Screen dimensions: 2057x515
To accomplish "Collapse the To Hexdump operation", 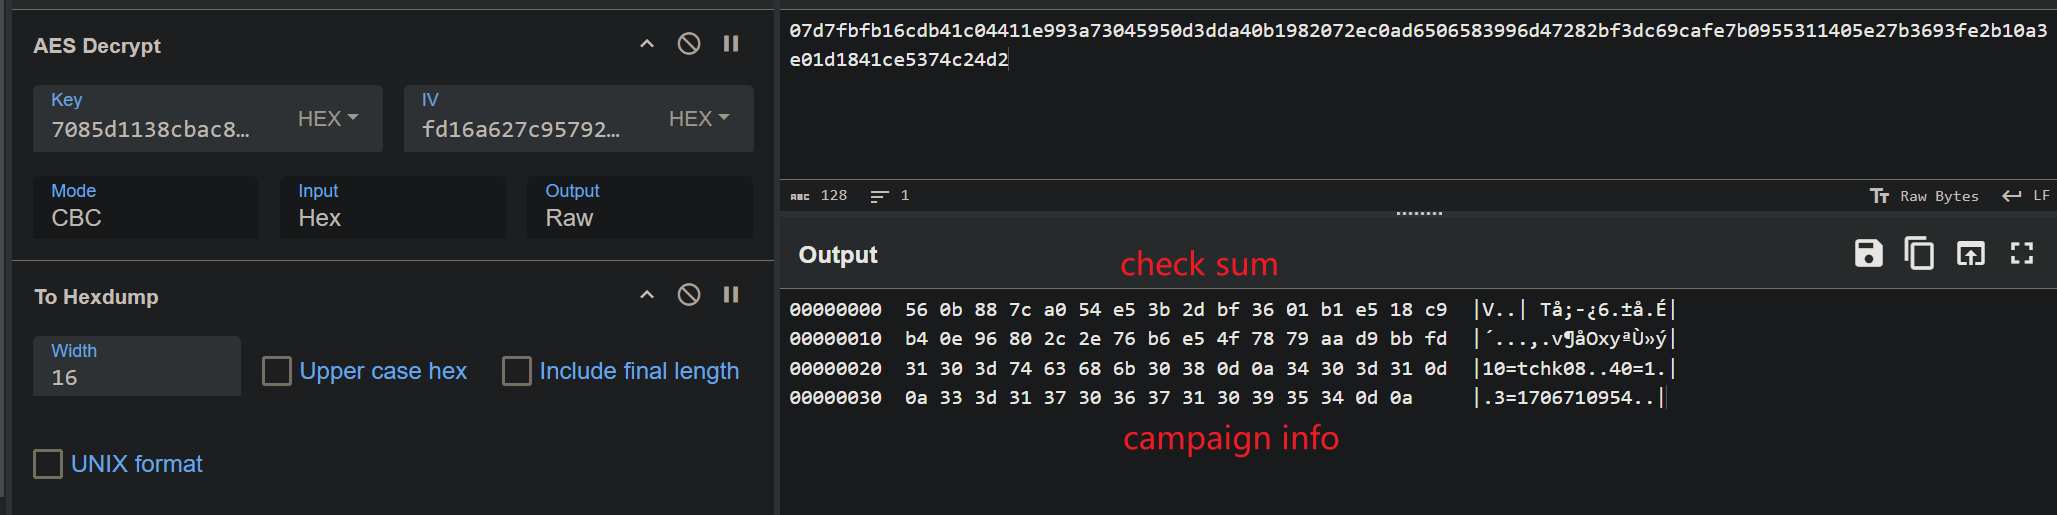I will click(647, 295).
